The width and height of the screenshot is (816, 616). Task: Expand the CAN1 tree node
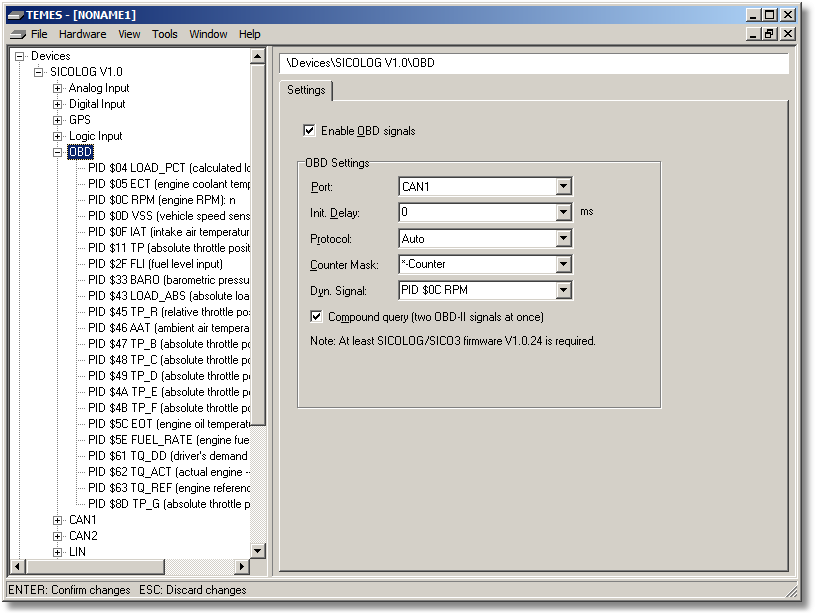point(57,520)
